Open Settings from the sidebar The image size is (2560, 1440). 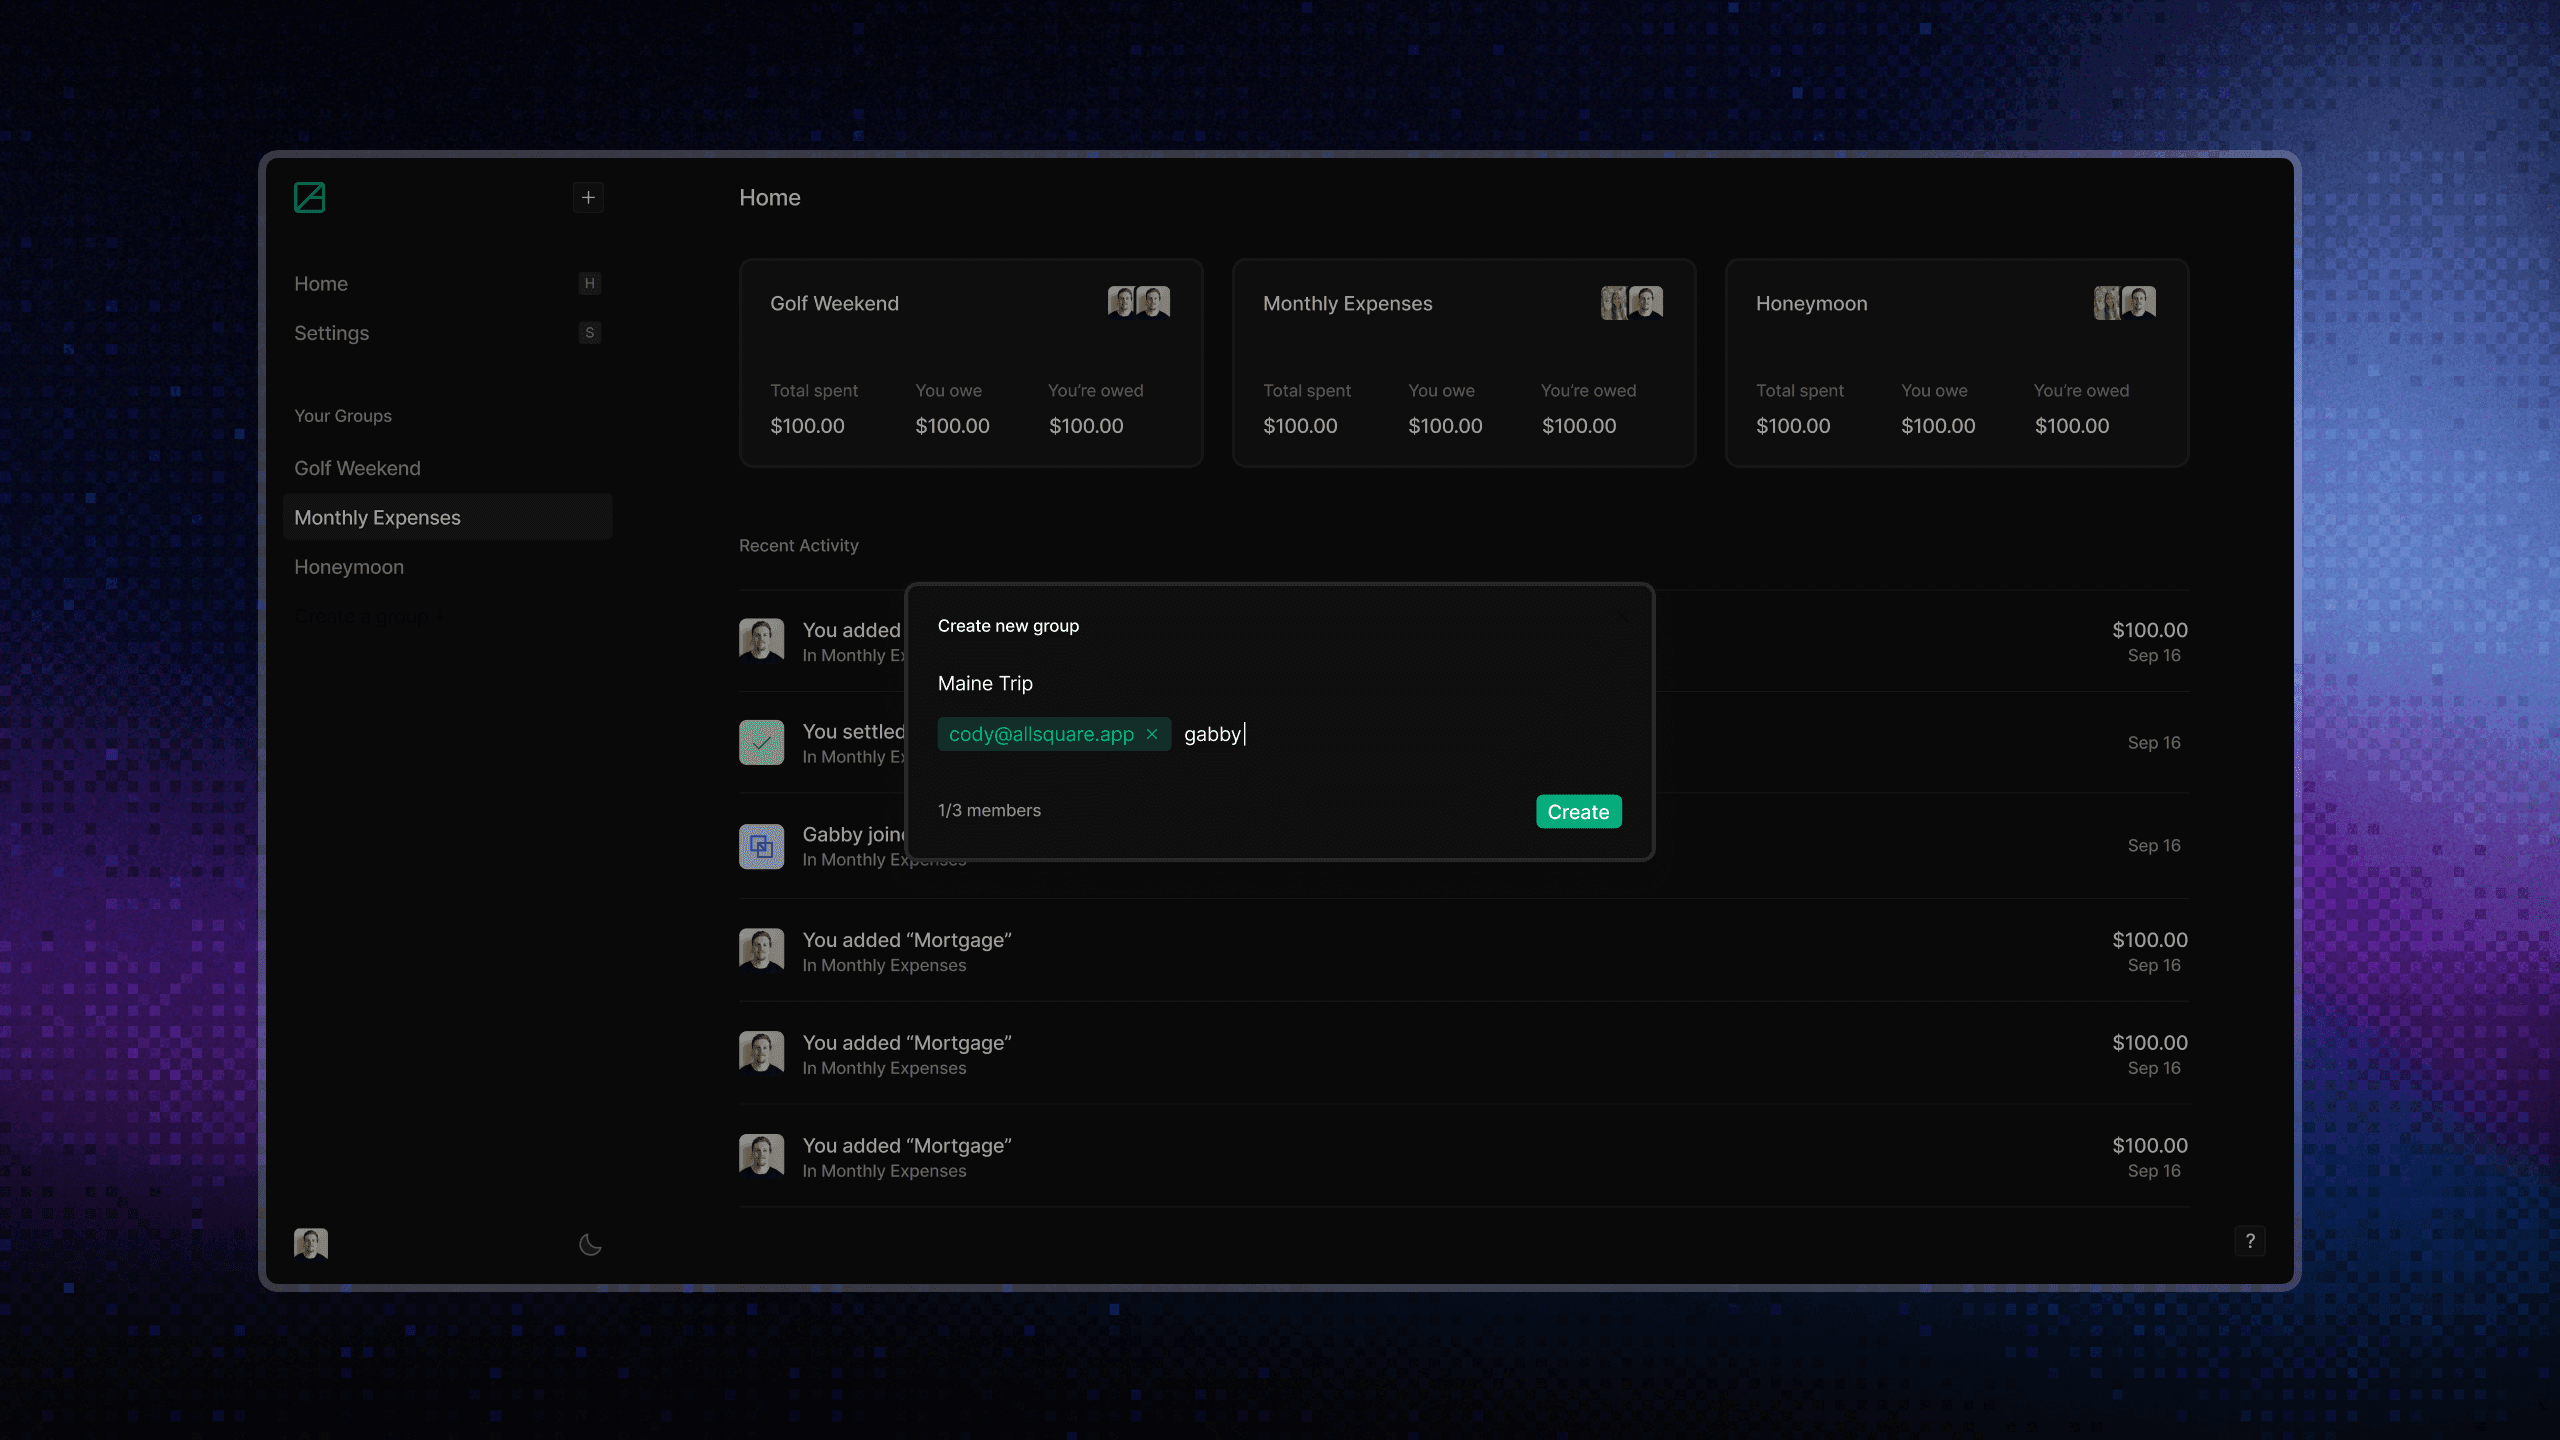(x=331, y=333)
